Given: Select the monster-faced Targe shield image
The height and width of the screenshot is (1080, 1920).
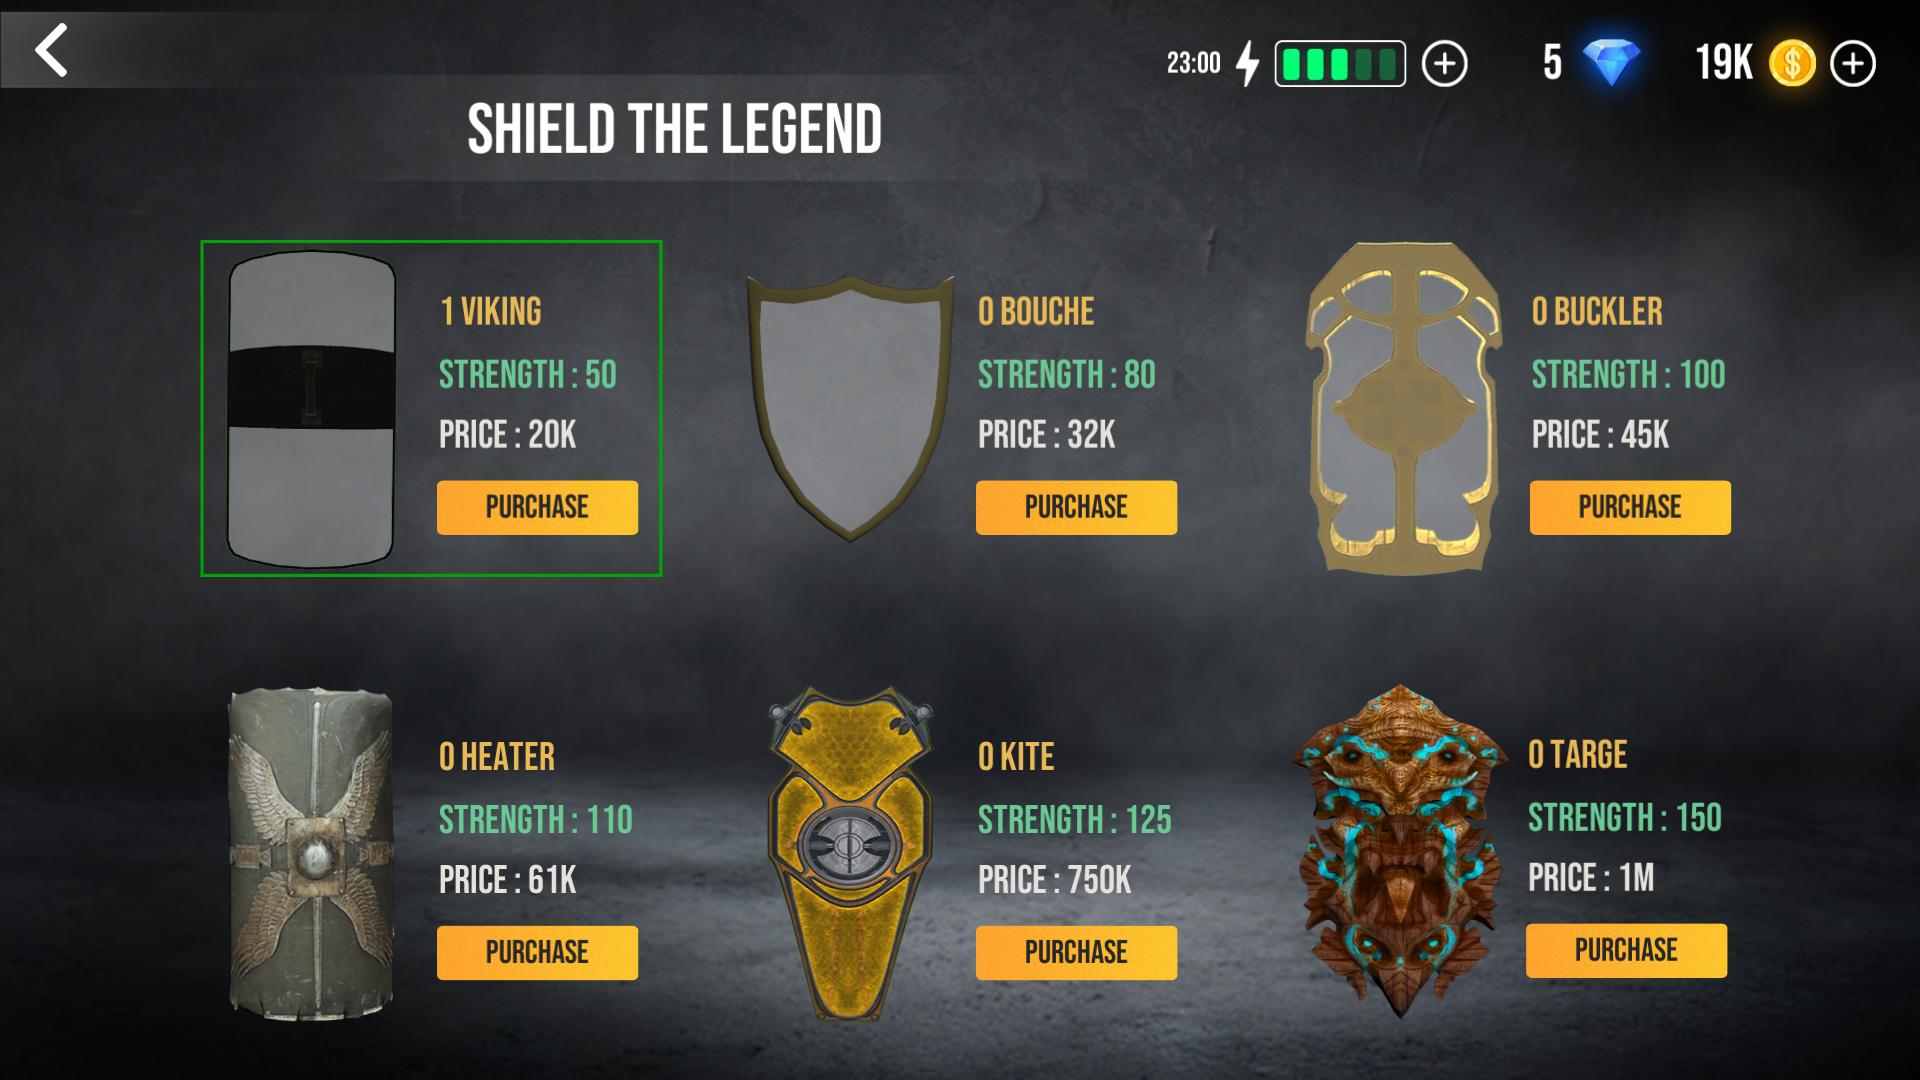Looking at the screenshot, I should [1400, 852].
